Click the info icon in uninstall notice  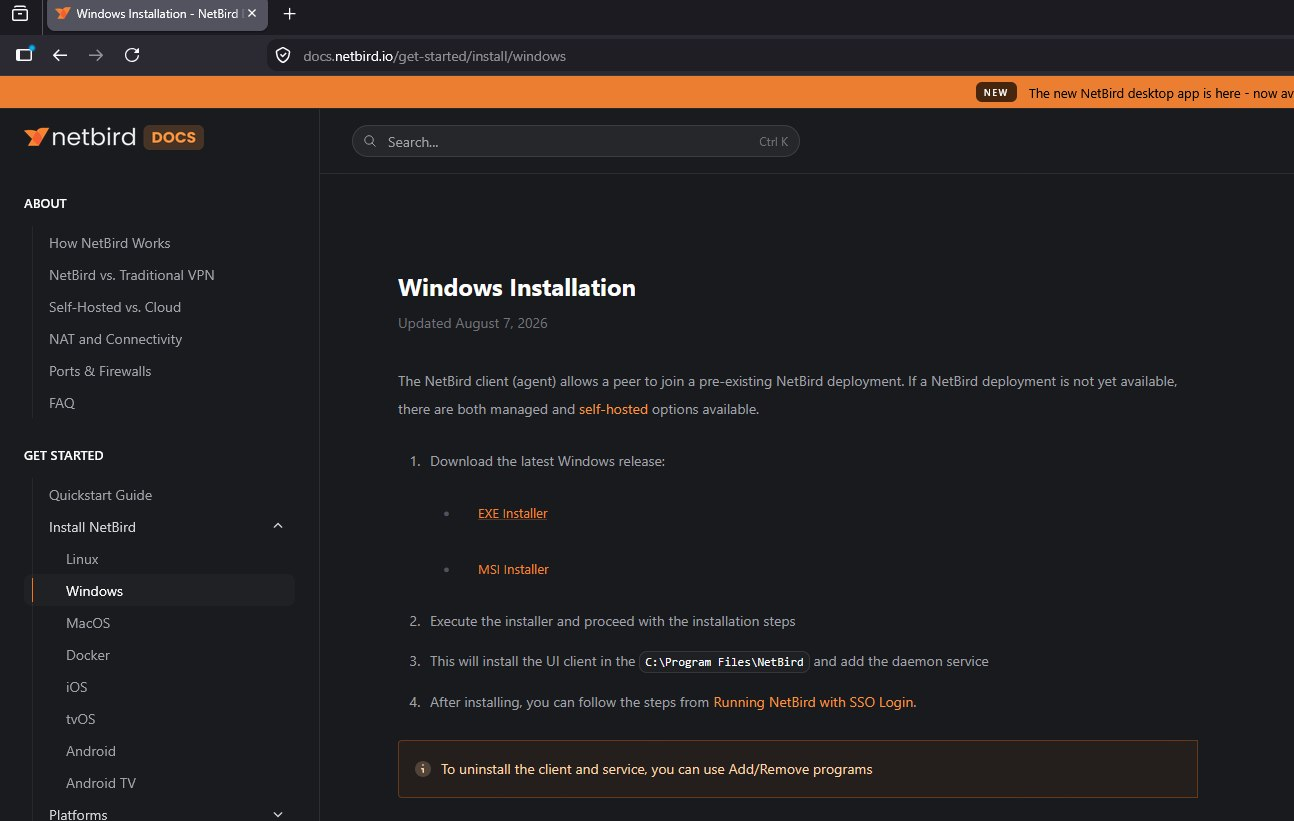pos(423,769)
